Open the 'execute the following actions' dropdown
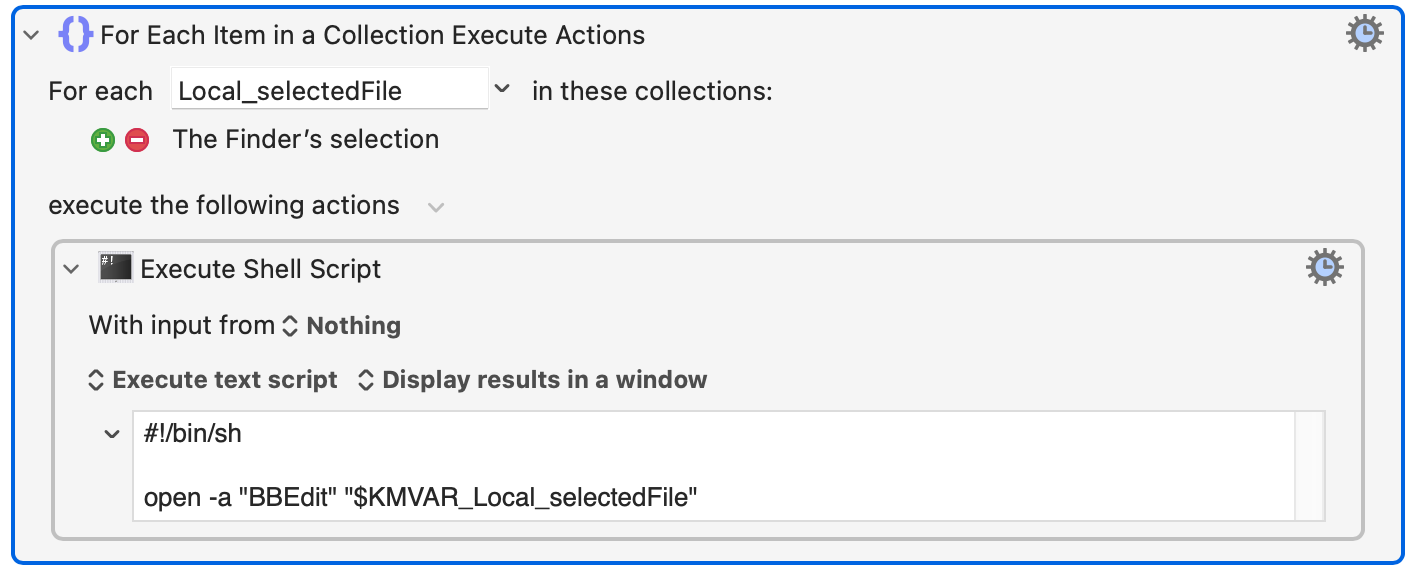 (435, 207)
